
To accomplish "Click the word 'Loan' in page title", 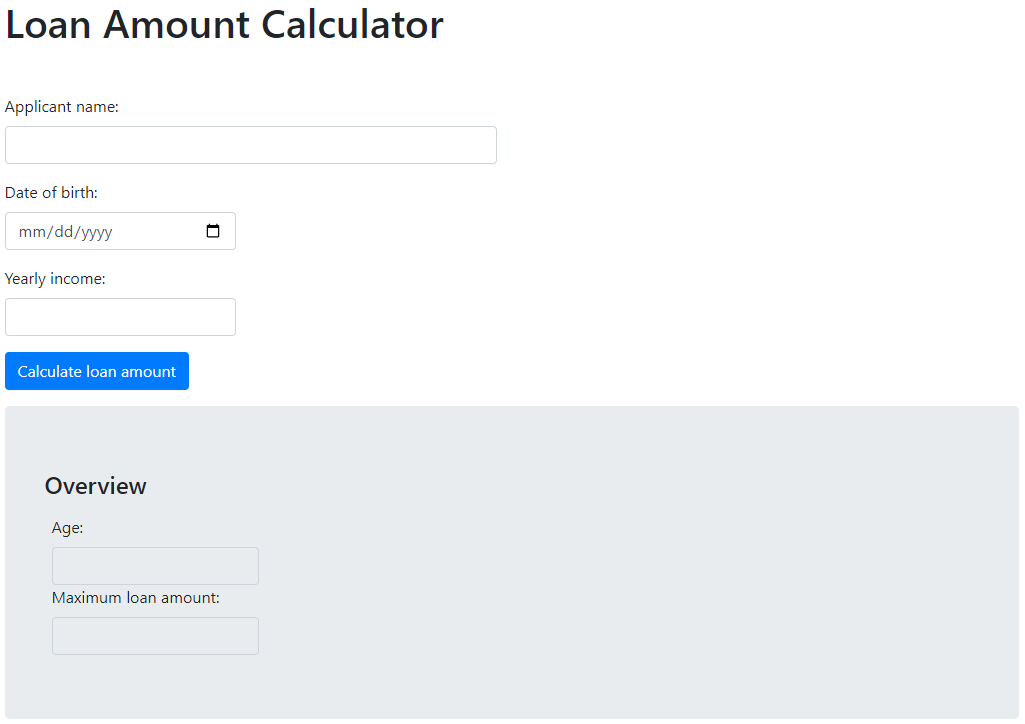I will pos(48,25).
